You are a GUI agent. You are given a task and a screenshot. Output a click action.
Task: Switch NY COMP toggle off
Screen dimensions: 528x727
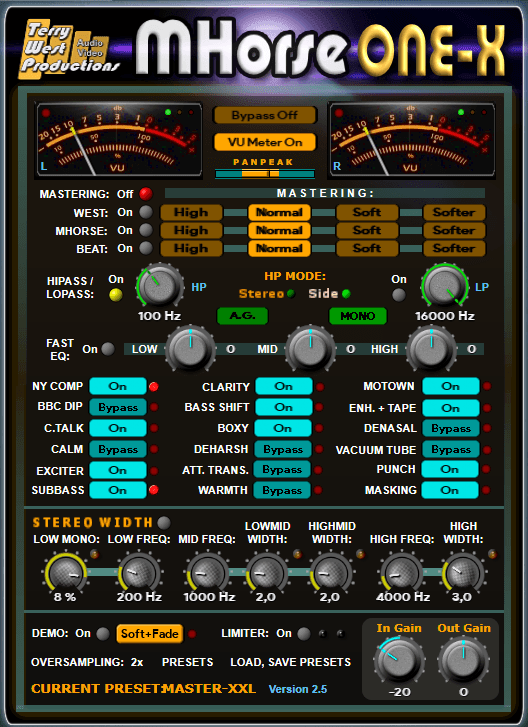118,386
